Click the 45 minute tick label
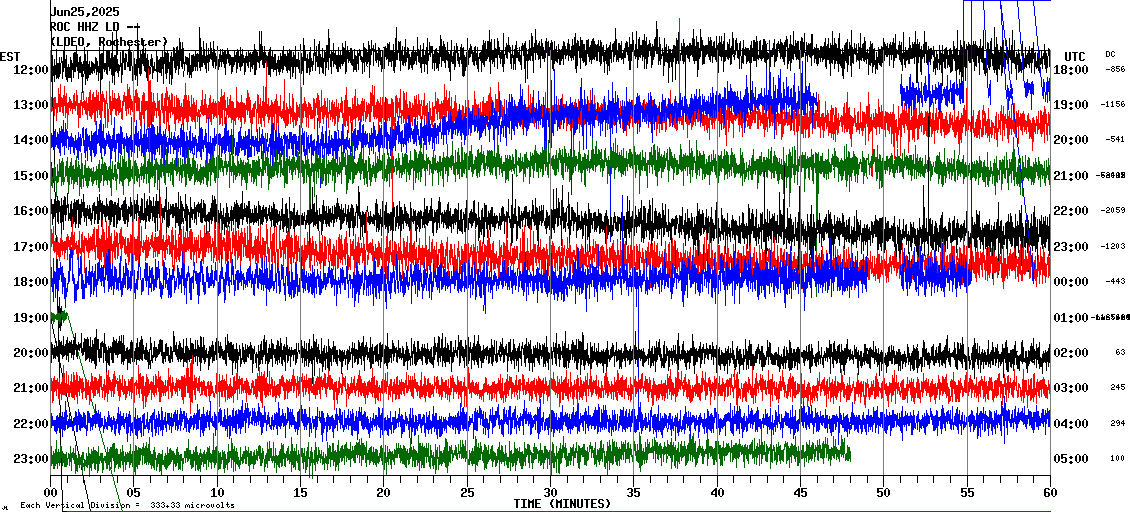Image resolution: width=1130 pixels, height=519 pixels. click(800, 492)
